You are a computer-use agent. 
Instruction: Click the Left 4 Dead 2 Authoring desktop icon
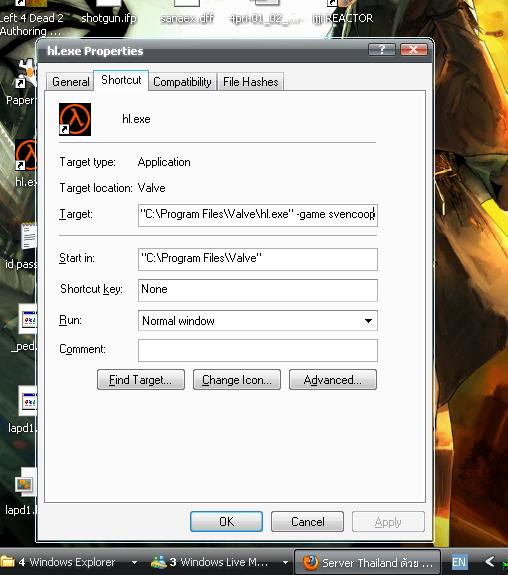pyautogui.click(x=31, y=18)
